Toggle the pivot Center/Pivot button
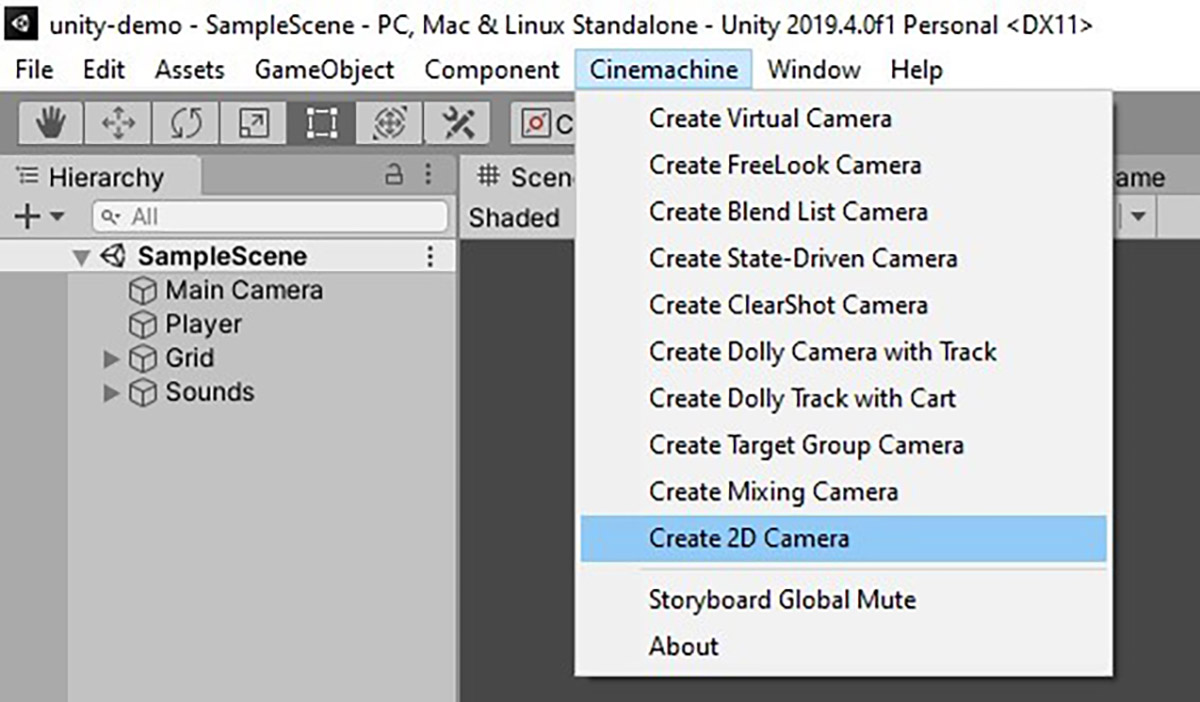Screen dimensions: 1200x702 click(544, 124)
